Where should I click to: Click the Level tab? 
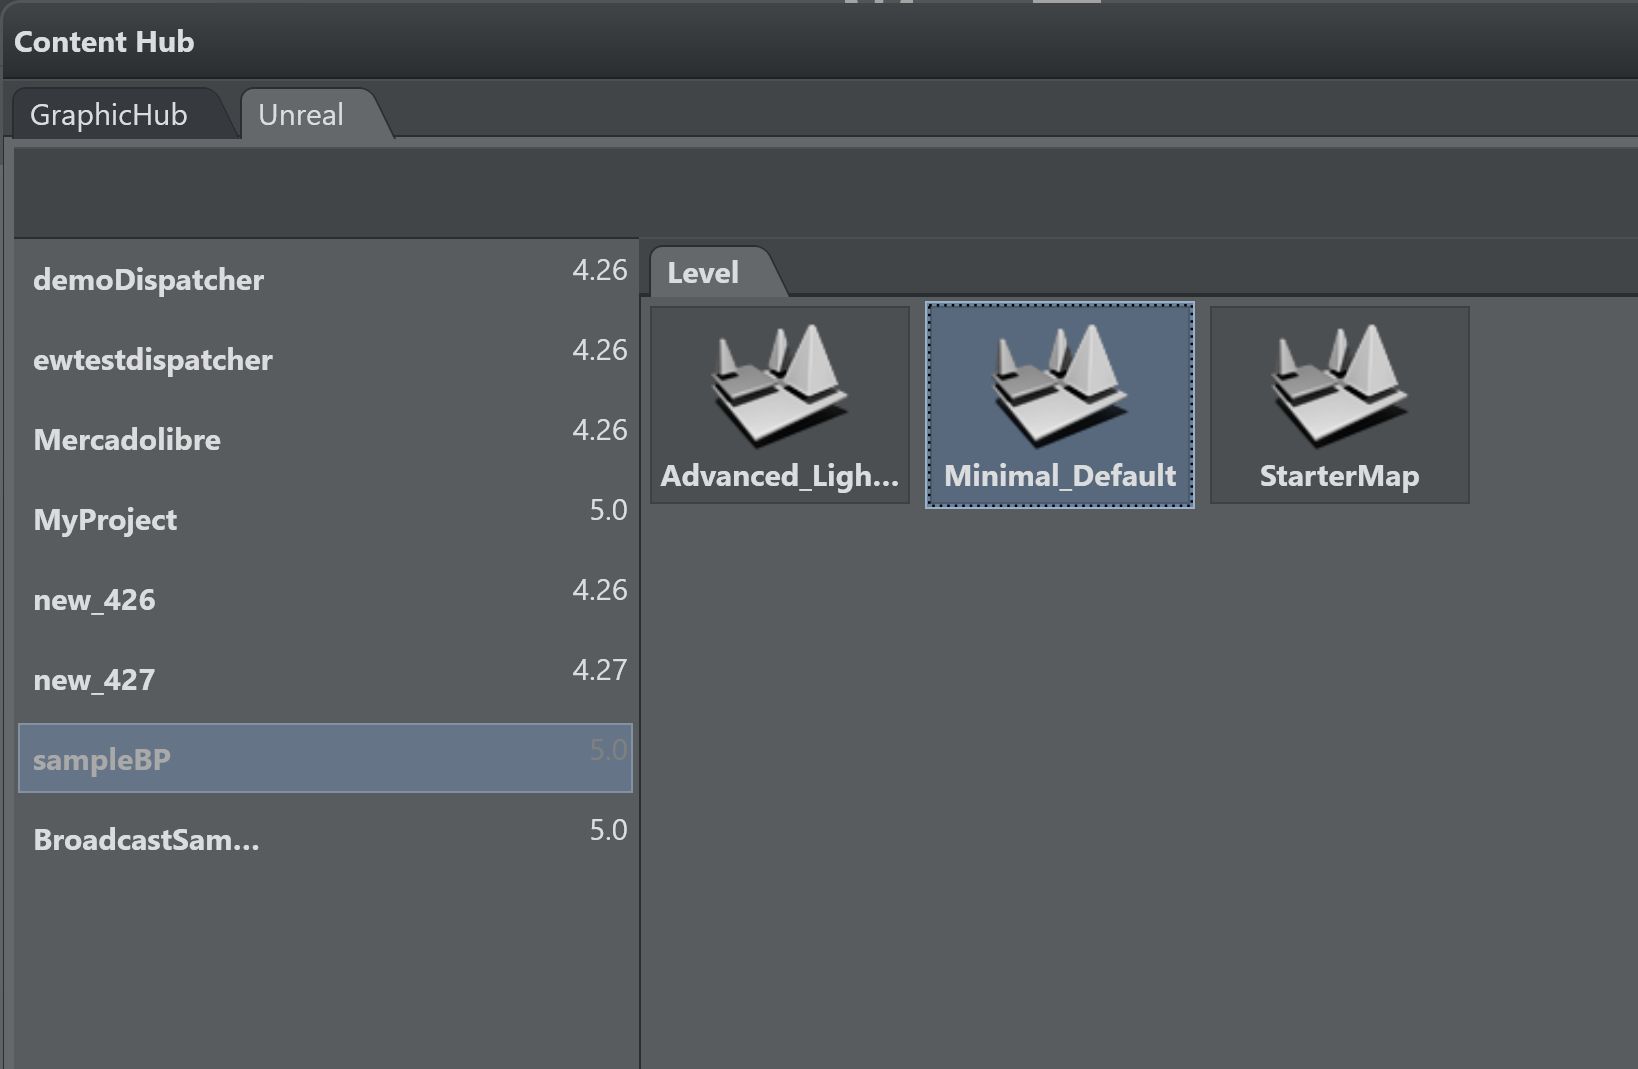point(703,273)
